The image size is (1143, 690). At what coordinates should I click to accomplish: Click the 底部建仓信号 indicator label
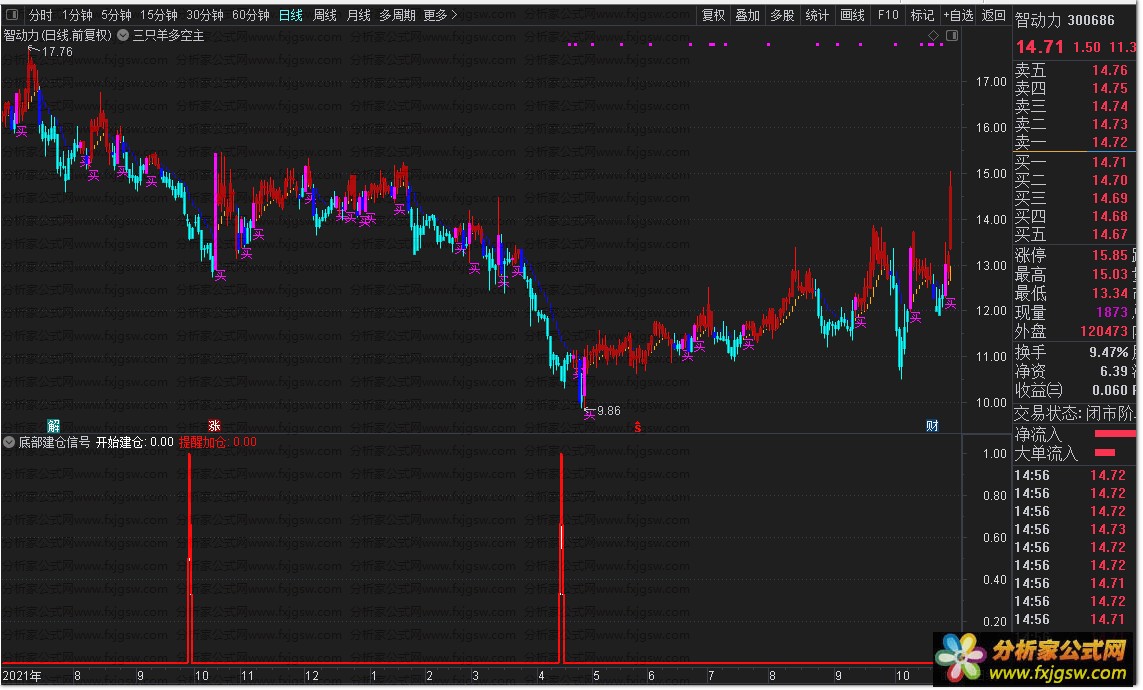[x=54, y=442]
